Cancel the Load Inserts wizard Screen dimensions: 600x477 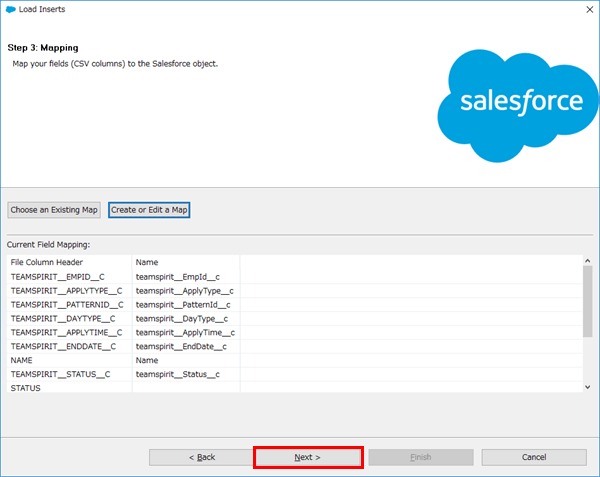(534, 457)
